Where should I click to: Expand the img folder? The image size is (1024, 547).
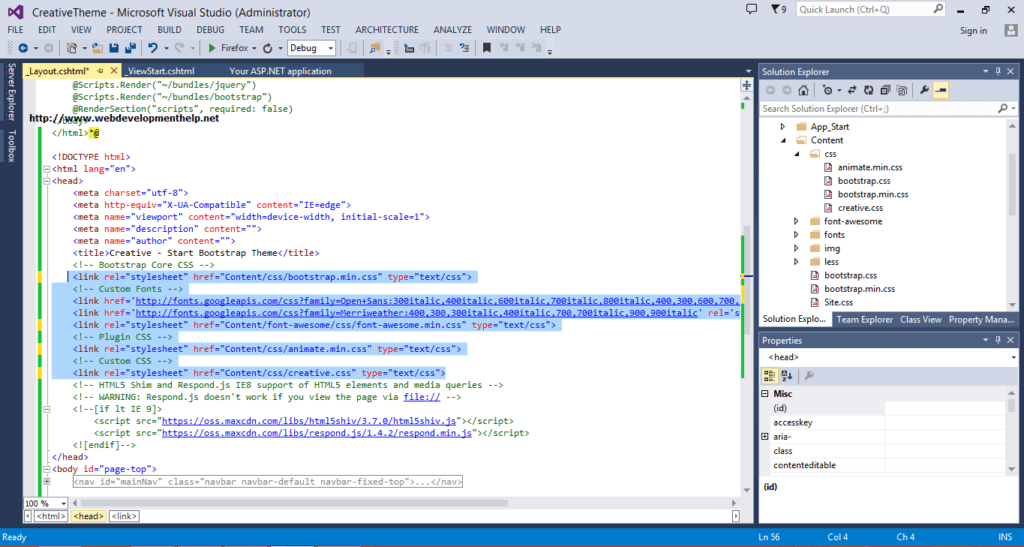[796, 248]
